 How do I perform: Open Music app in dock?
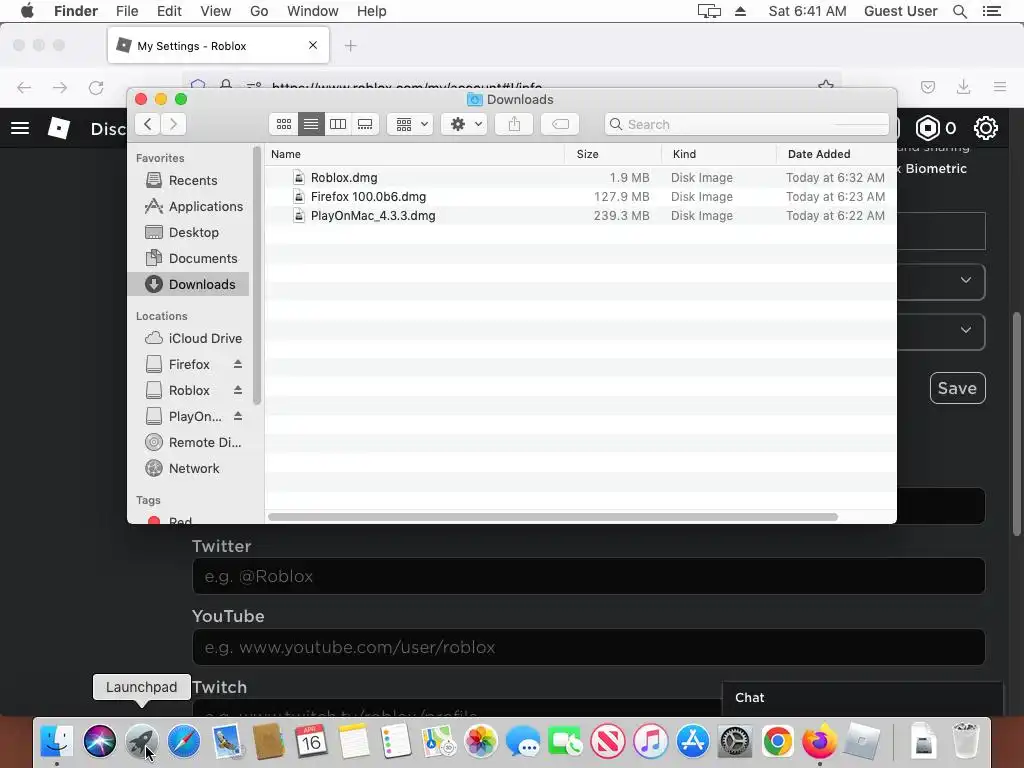pyautogui.click(x=650, y=742)
